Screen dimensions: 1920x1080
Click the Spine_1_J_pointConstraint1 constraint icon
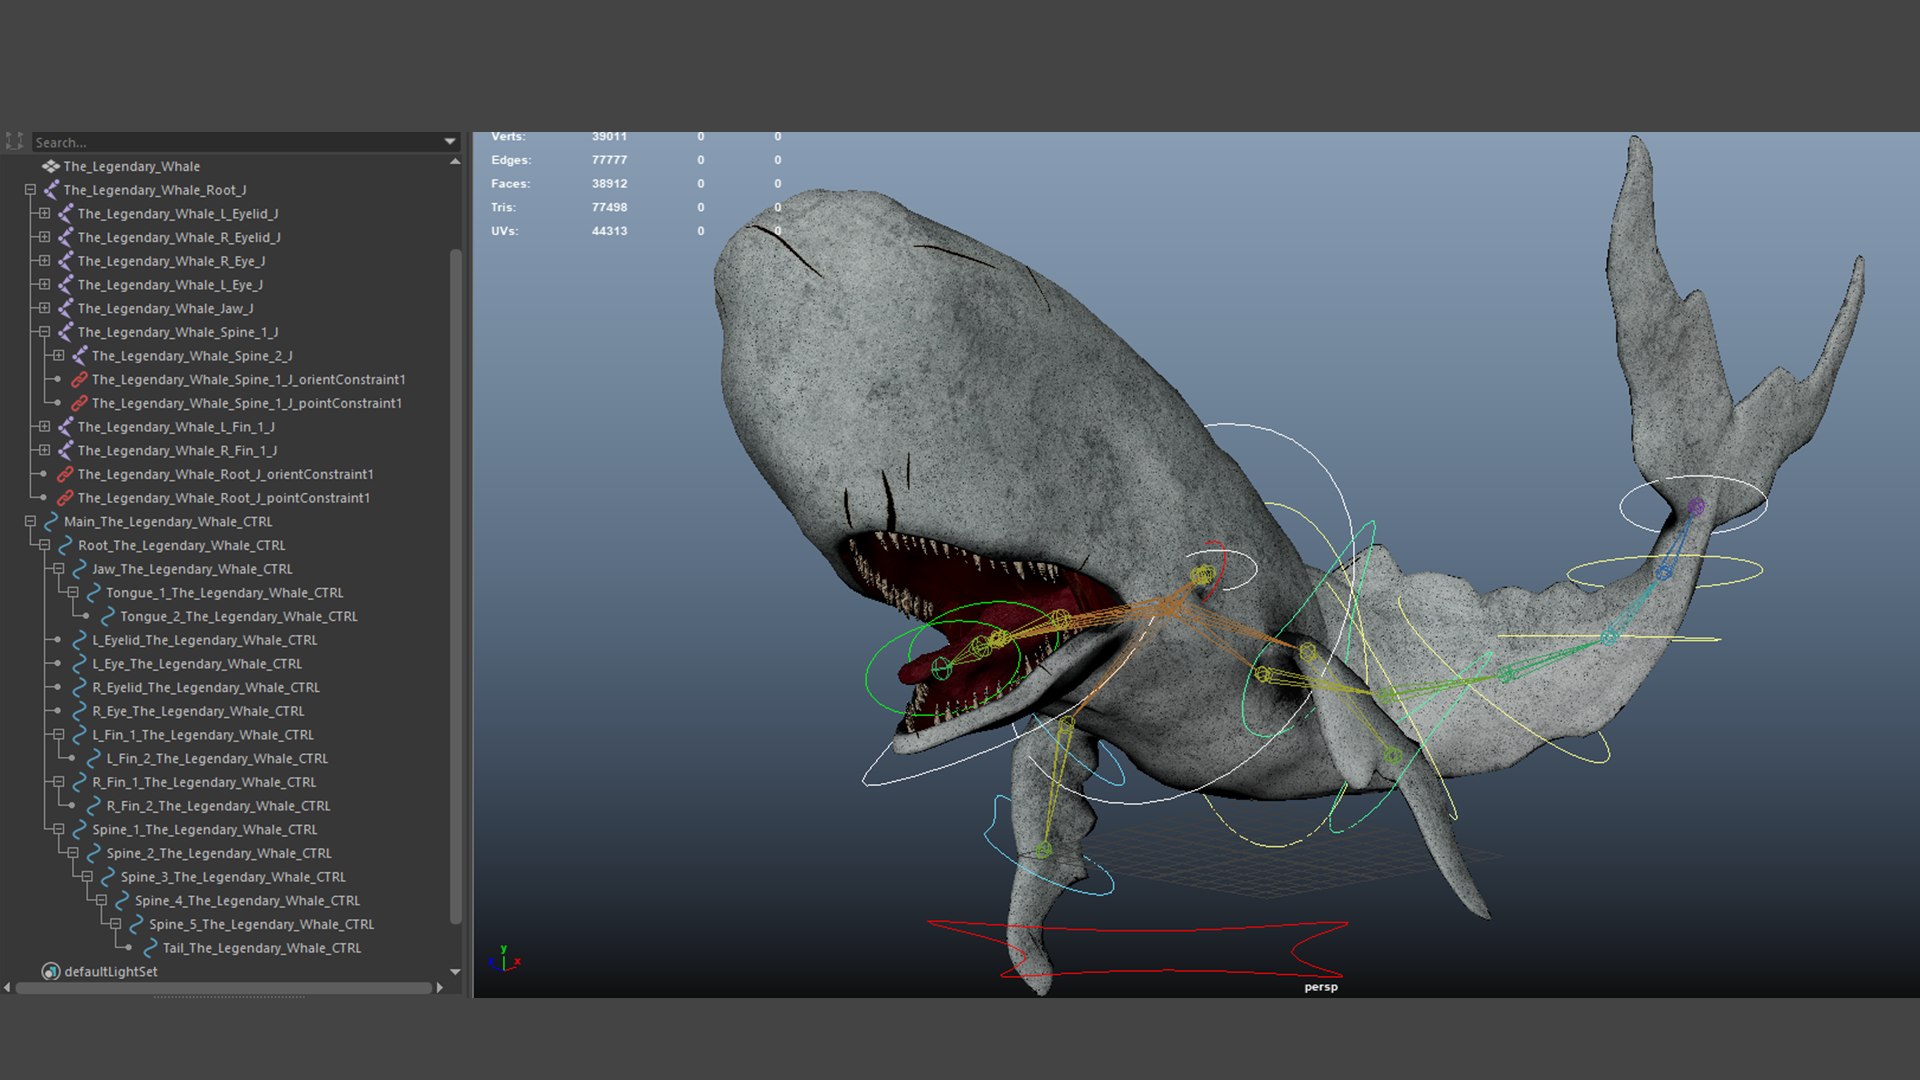(79, 403)
